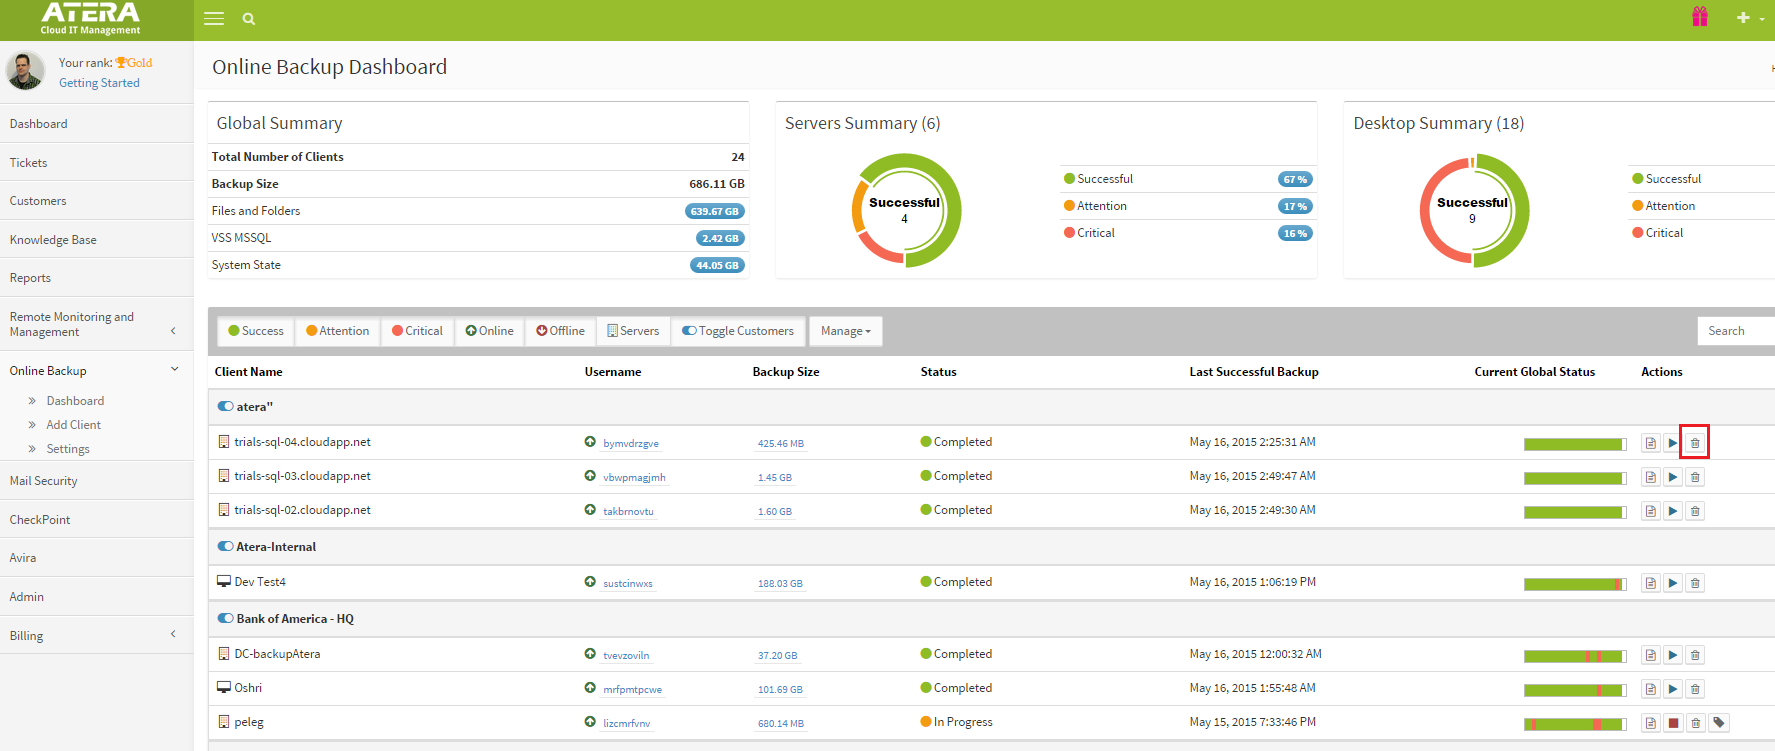The height and width of the screenshot is (751, 1775).
Task: Click global status bar for DC-backupAtera
Action: [x=1574, y=656]
